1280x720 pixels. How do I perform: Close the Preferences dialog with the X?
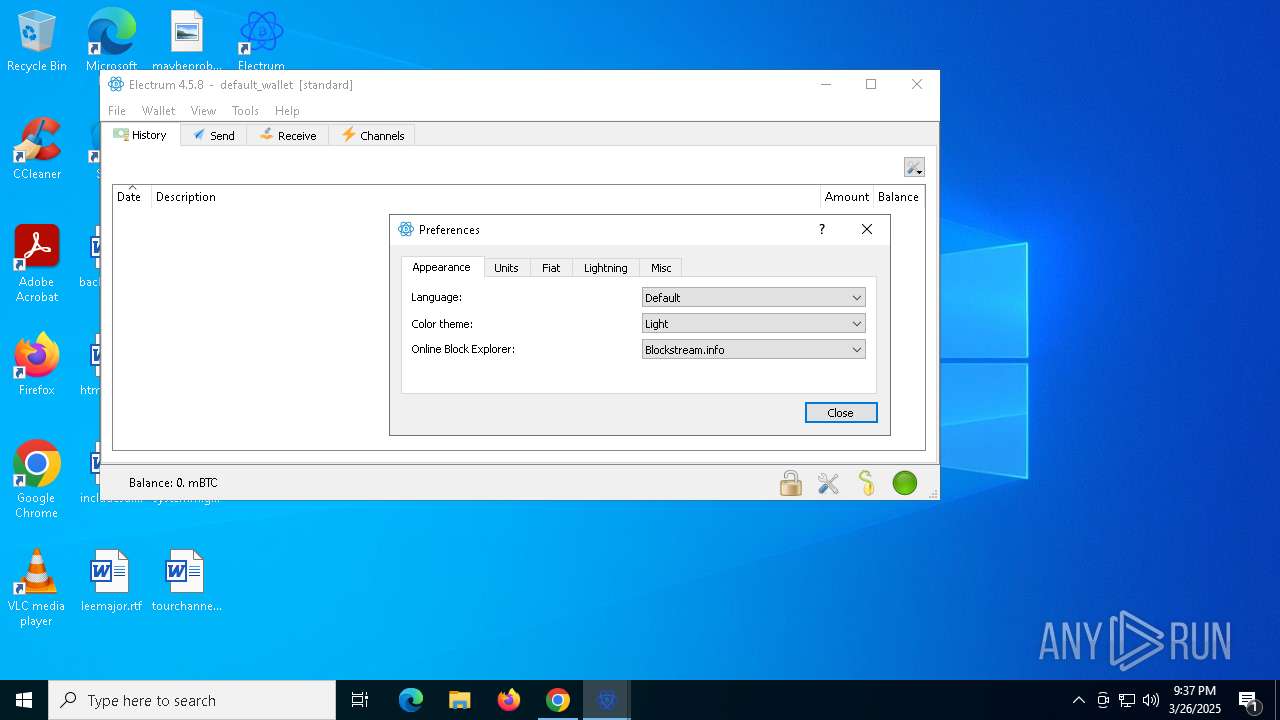click(867, 229)
